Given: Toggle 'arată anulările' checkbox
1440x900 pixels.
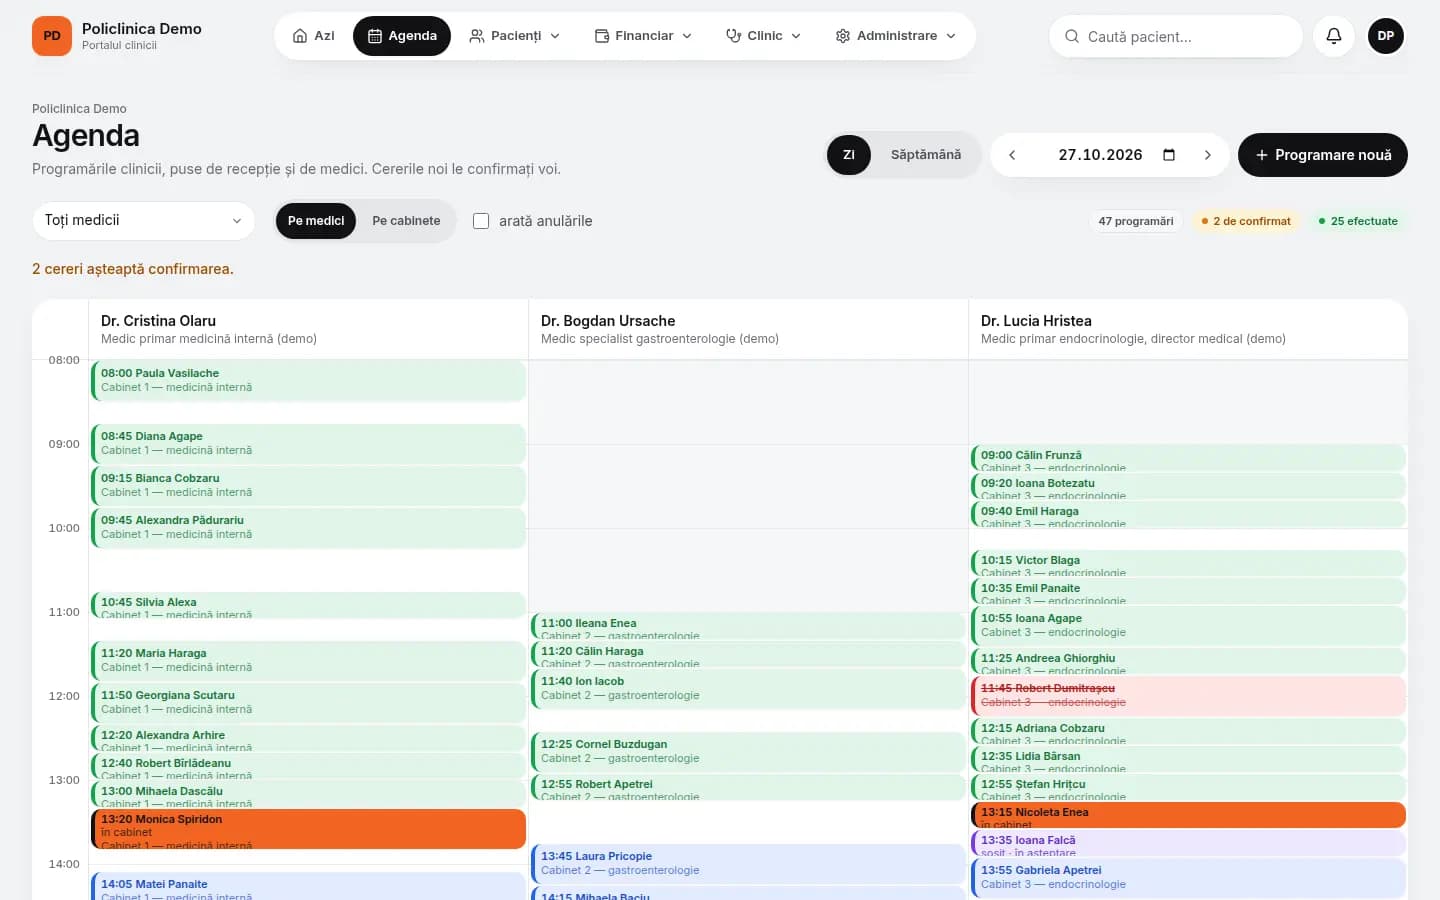Looking at the screenshot, I should (481, 221).
